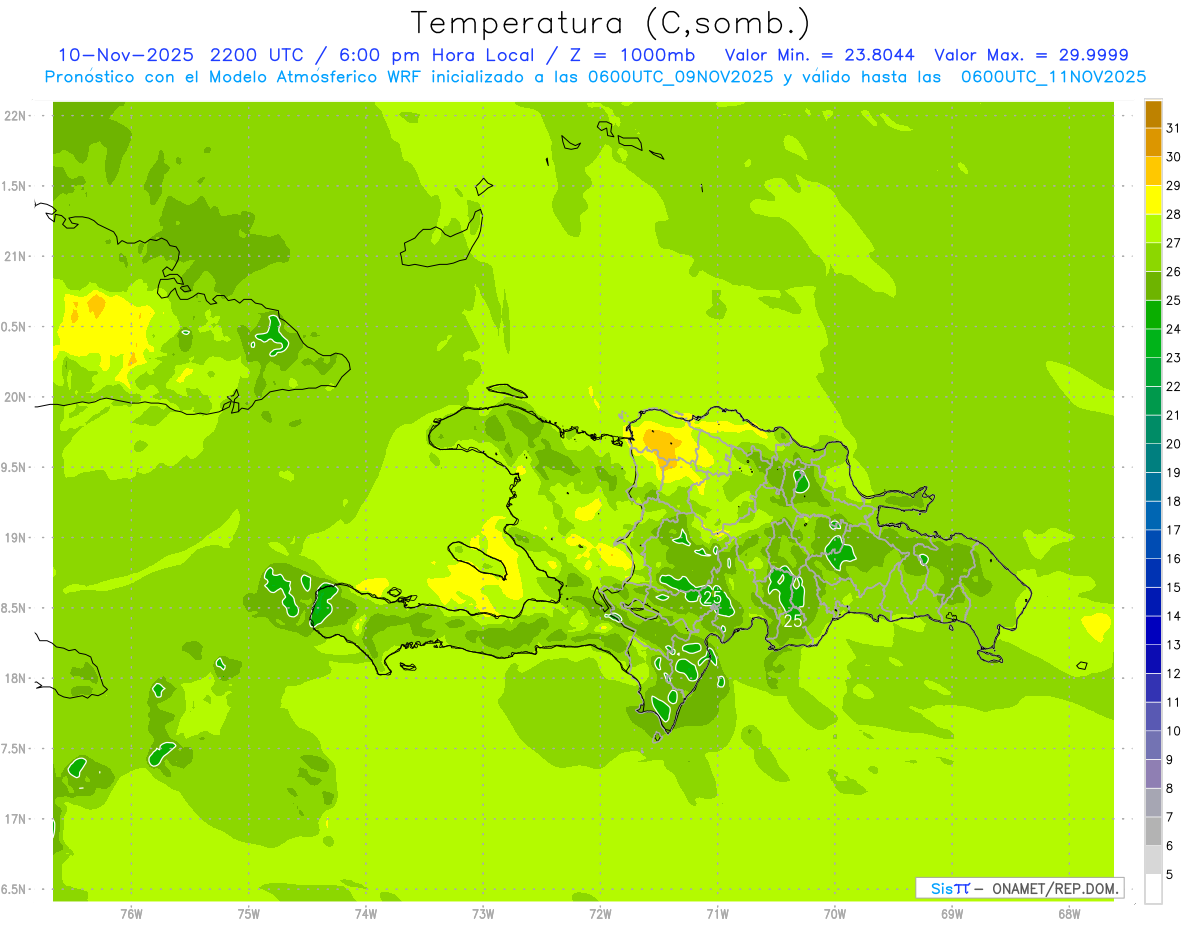Click the '22N' latitude axis label

14,116
